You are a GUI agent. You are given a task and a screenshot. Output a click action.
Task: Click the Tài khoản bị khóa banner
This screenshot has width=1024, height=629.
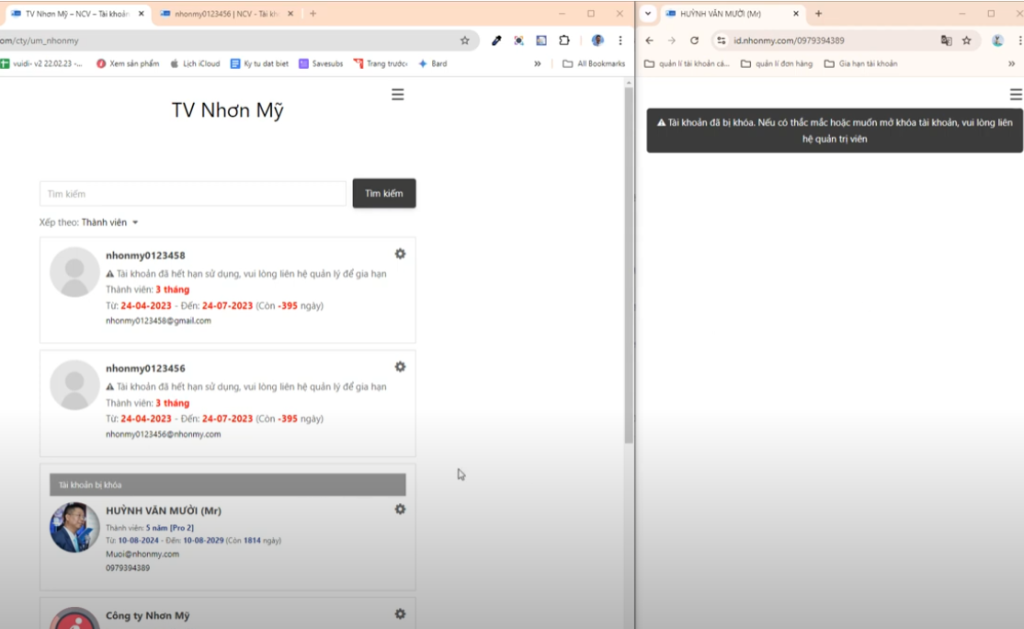(x=227, y=485)
